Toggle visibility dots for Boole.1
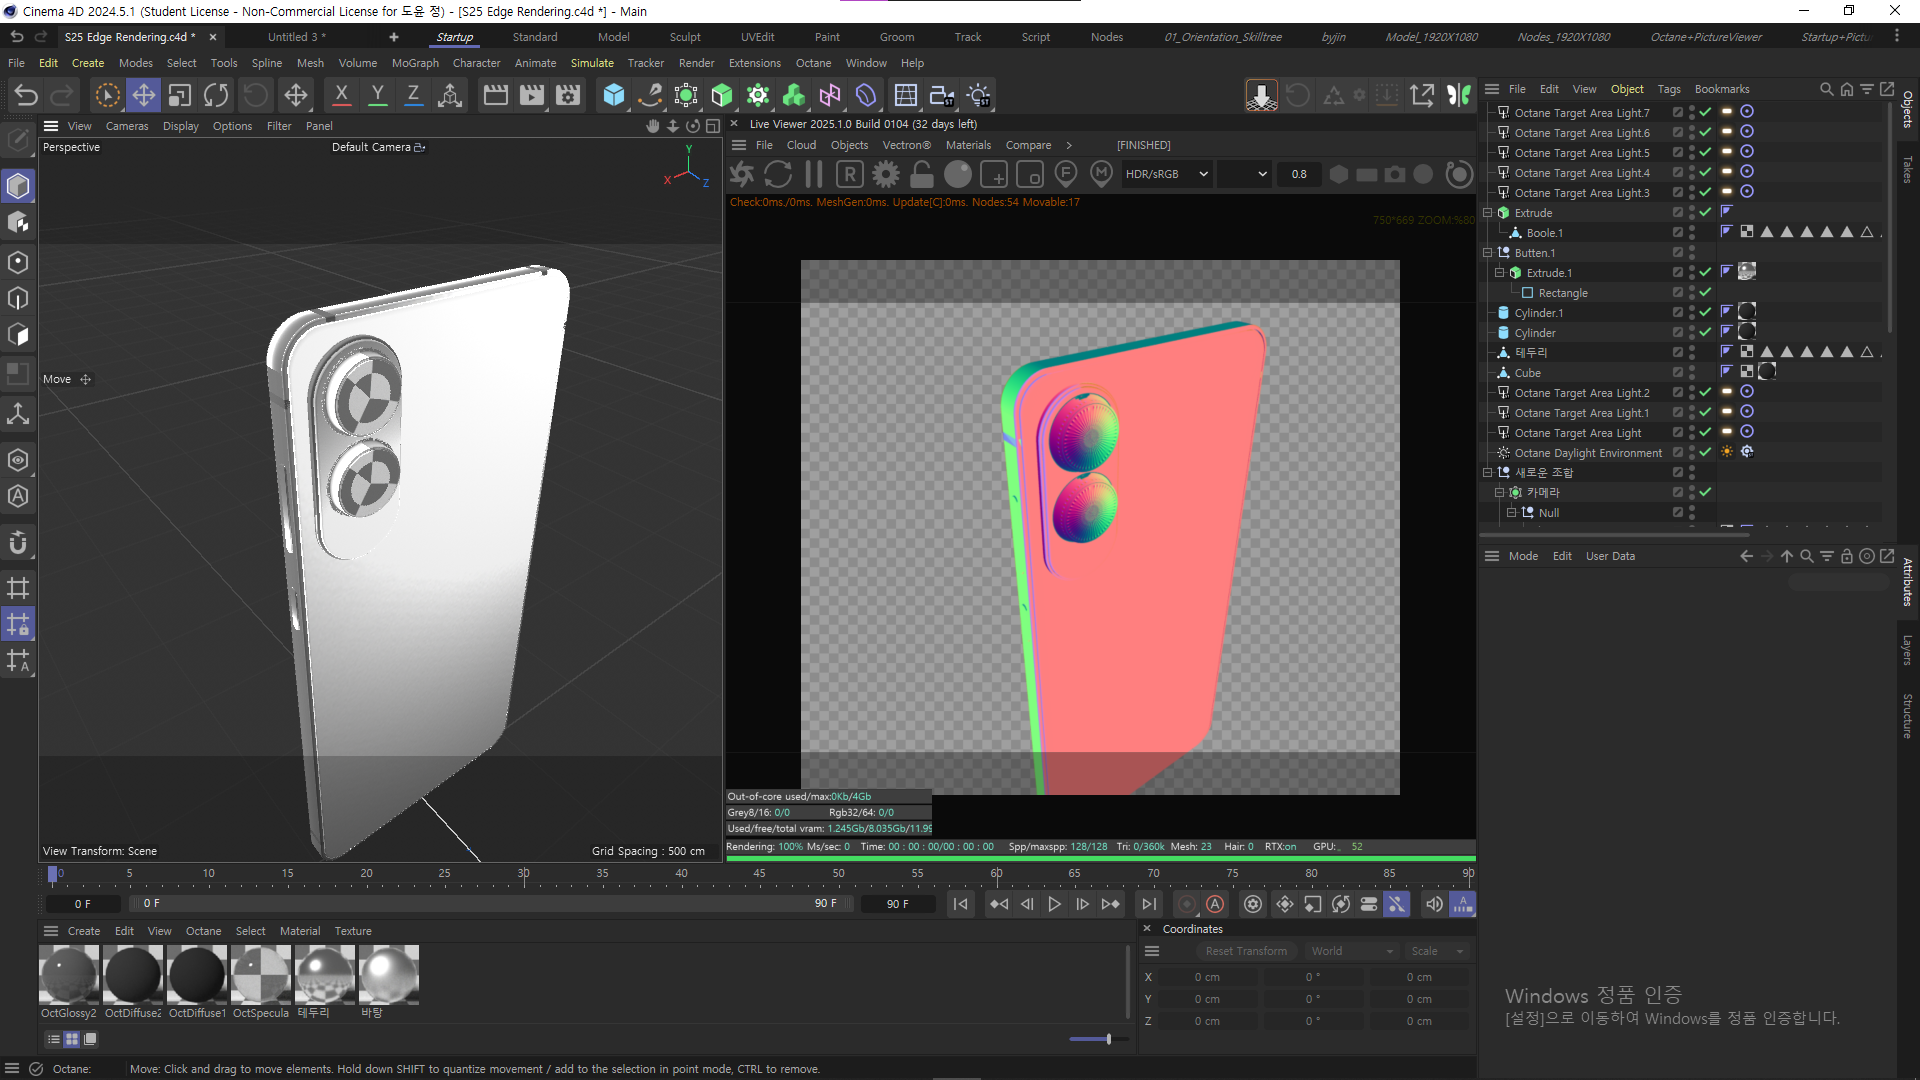 [x=1692, y=232]
